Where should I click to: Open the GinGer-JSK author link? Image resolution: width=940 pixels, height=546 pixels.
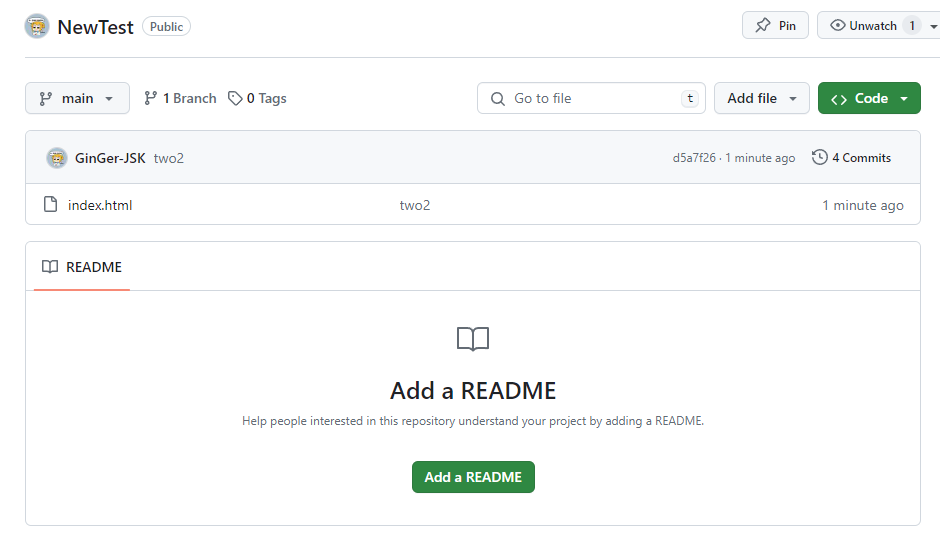click(x=110, y=158)
